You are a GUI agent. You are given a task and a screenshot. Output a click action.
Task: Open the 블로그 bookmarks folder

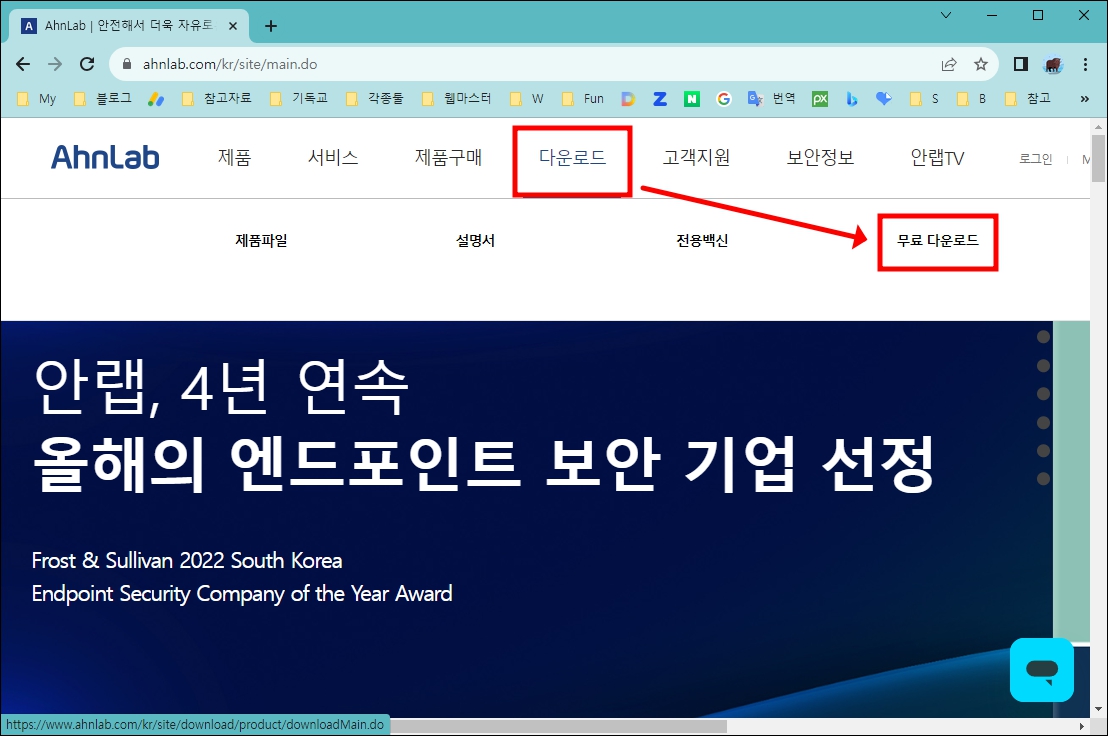coord(102,99)
